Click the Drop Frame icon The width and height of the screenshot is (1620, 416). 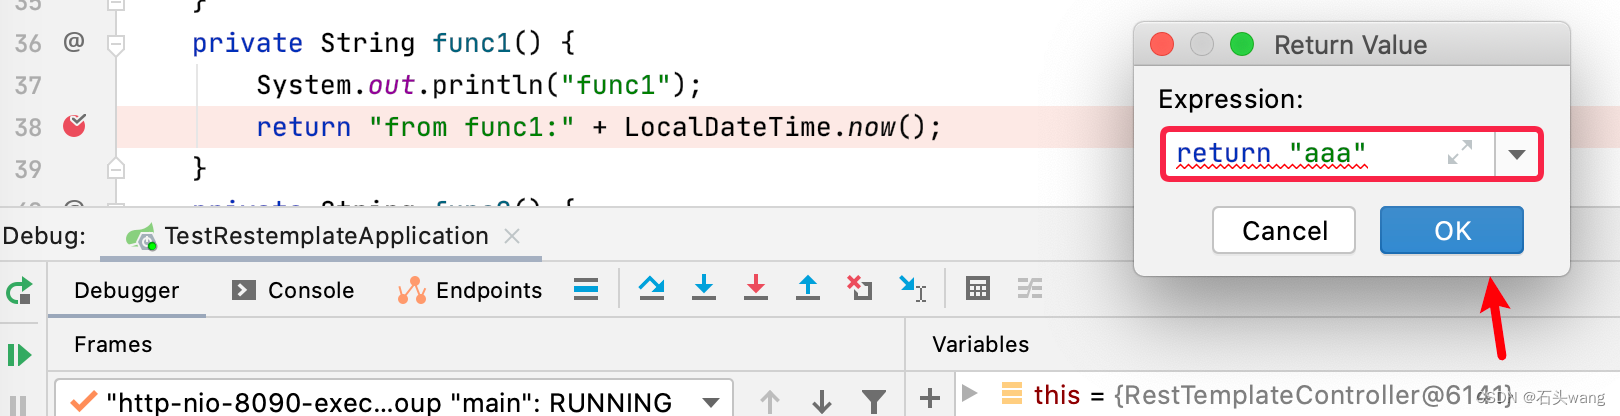tap(860, 289)
